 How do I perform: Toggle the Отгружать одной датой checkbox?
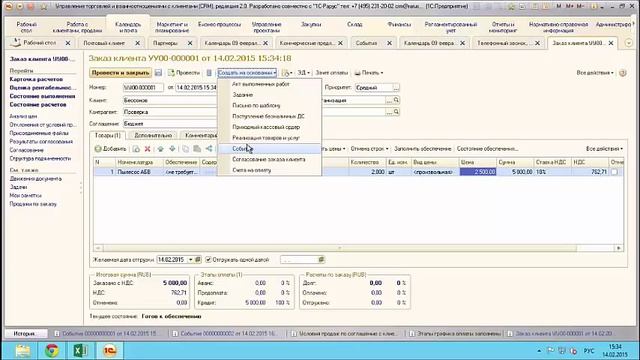[x=208, y=260]
